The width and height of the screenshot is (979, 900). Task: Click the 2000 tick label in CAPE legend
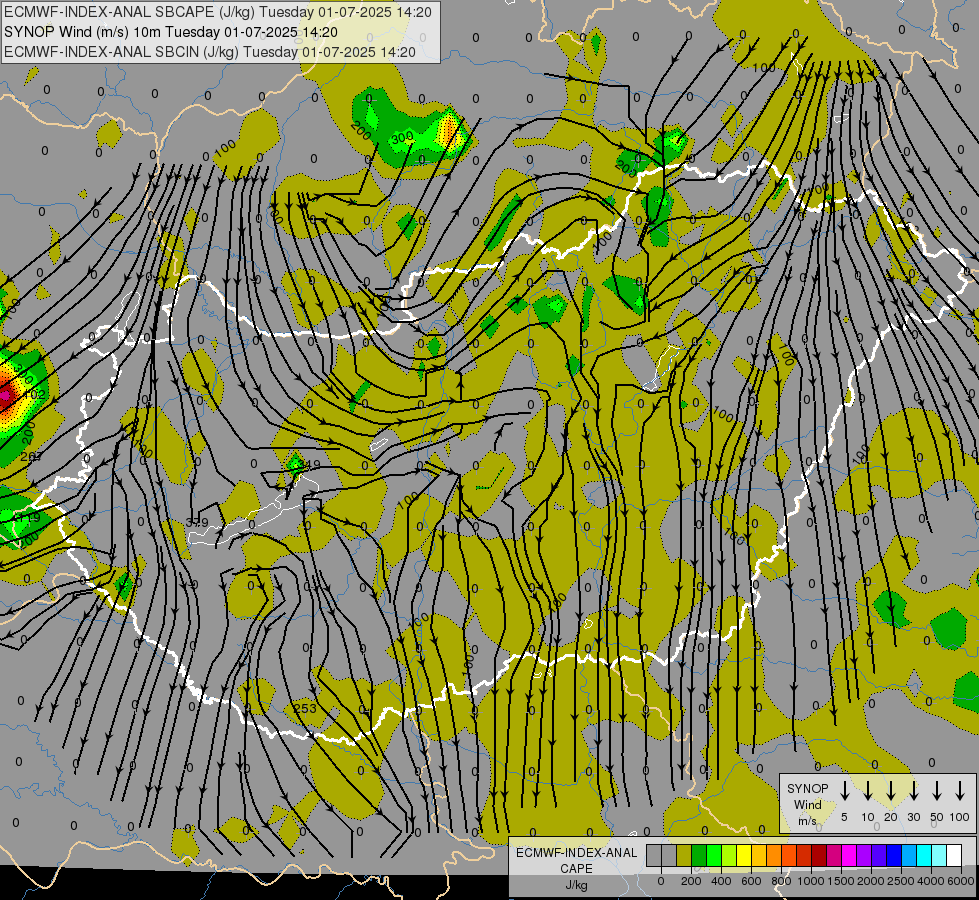pos(871,881)
